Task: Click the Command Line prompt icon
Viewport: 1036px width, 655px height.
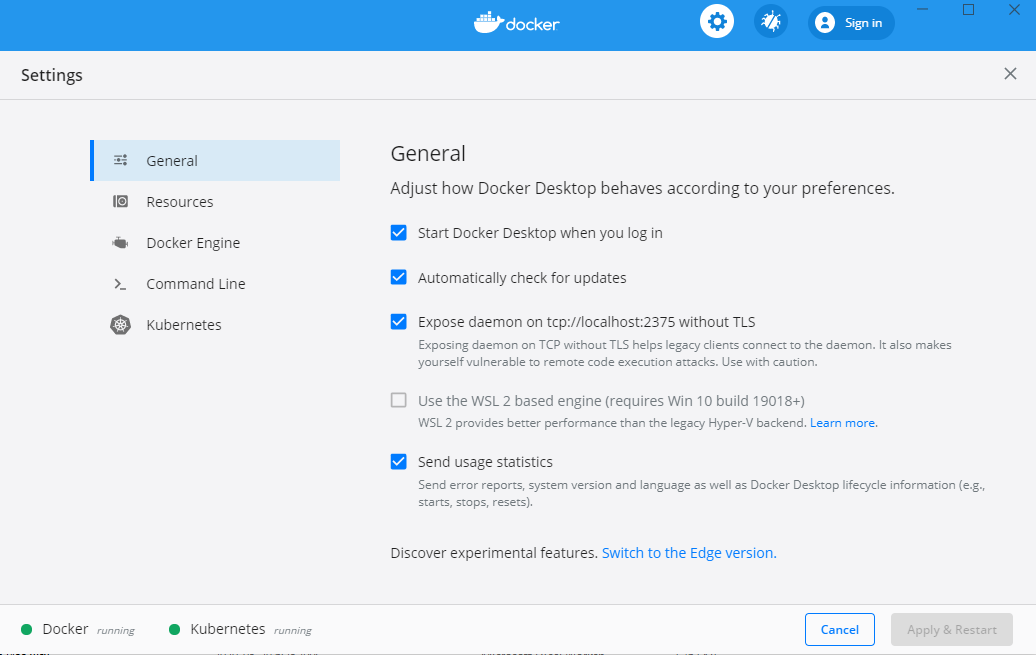Action: point(120,284)
